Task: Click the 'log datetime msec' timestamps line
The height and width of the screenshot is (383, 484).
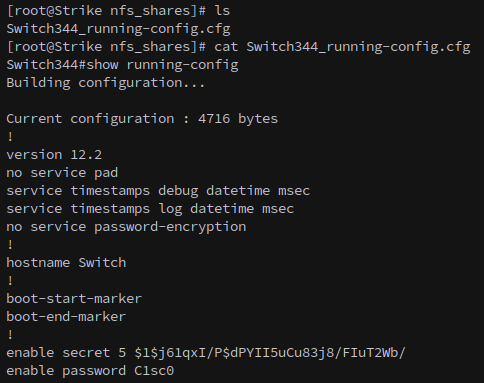Action: tap(150, 209)
